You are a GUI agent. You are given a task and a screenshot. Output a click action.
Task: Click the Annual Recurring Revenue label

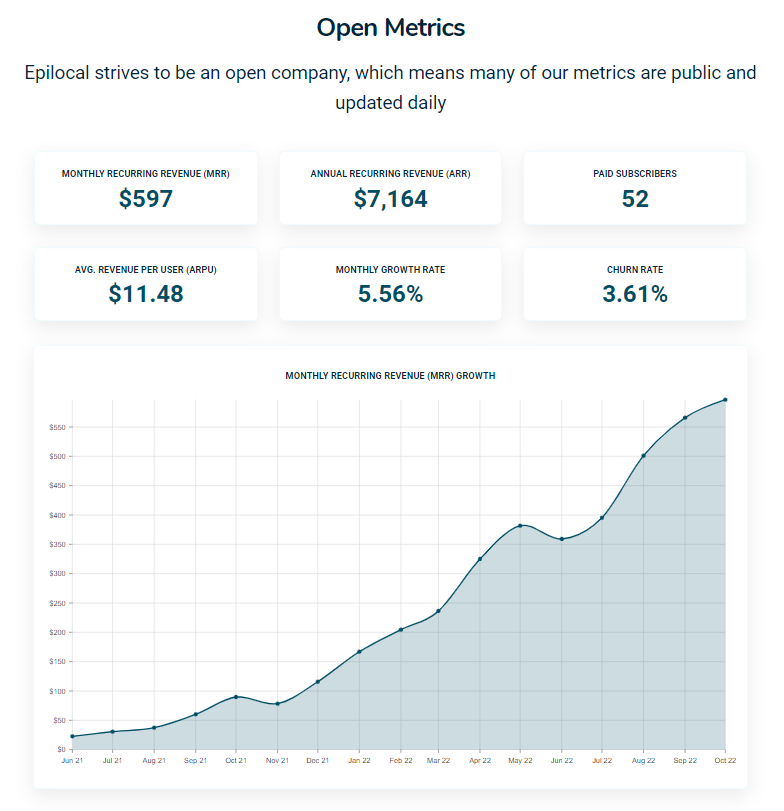click(x=390, y=174)
